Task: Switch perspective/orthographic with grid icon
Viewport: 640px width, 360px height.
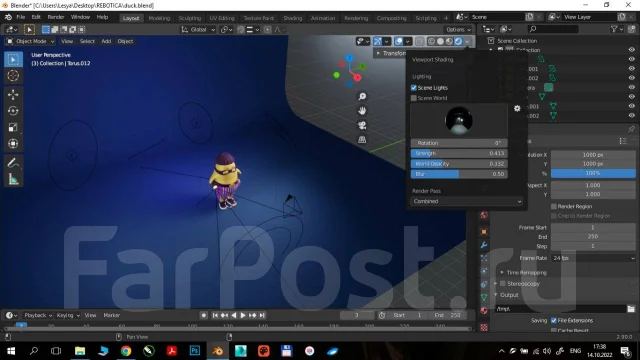Action: pos(362,140)
